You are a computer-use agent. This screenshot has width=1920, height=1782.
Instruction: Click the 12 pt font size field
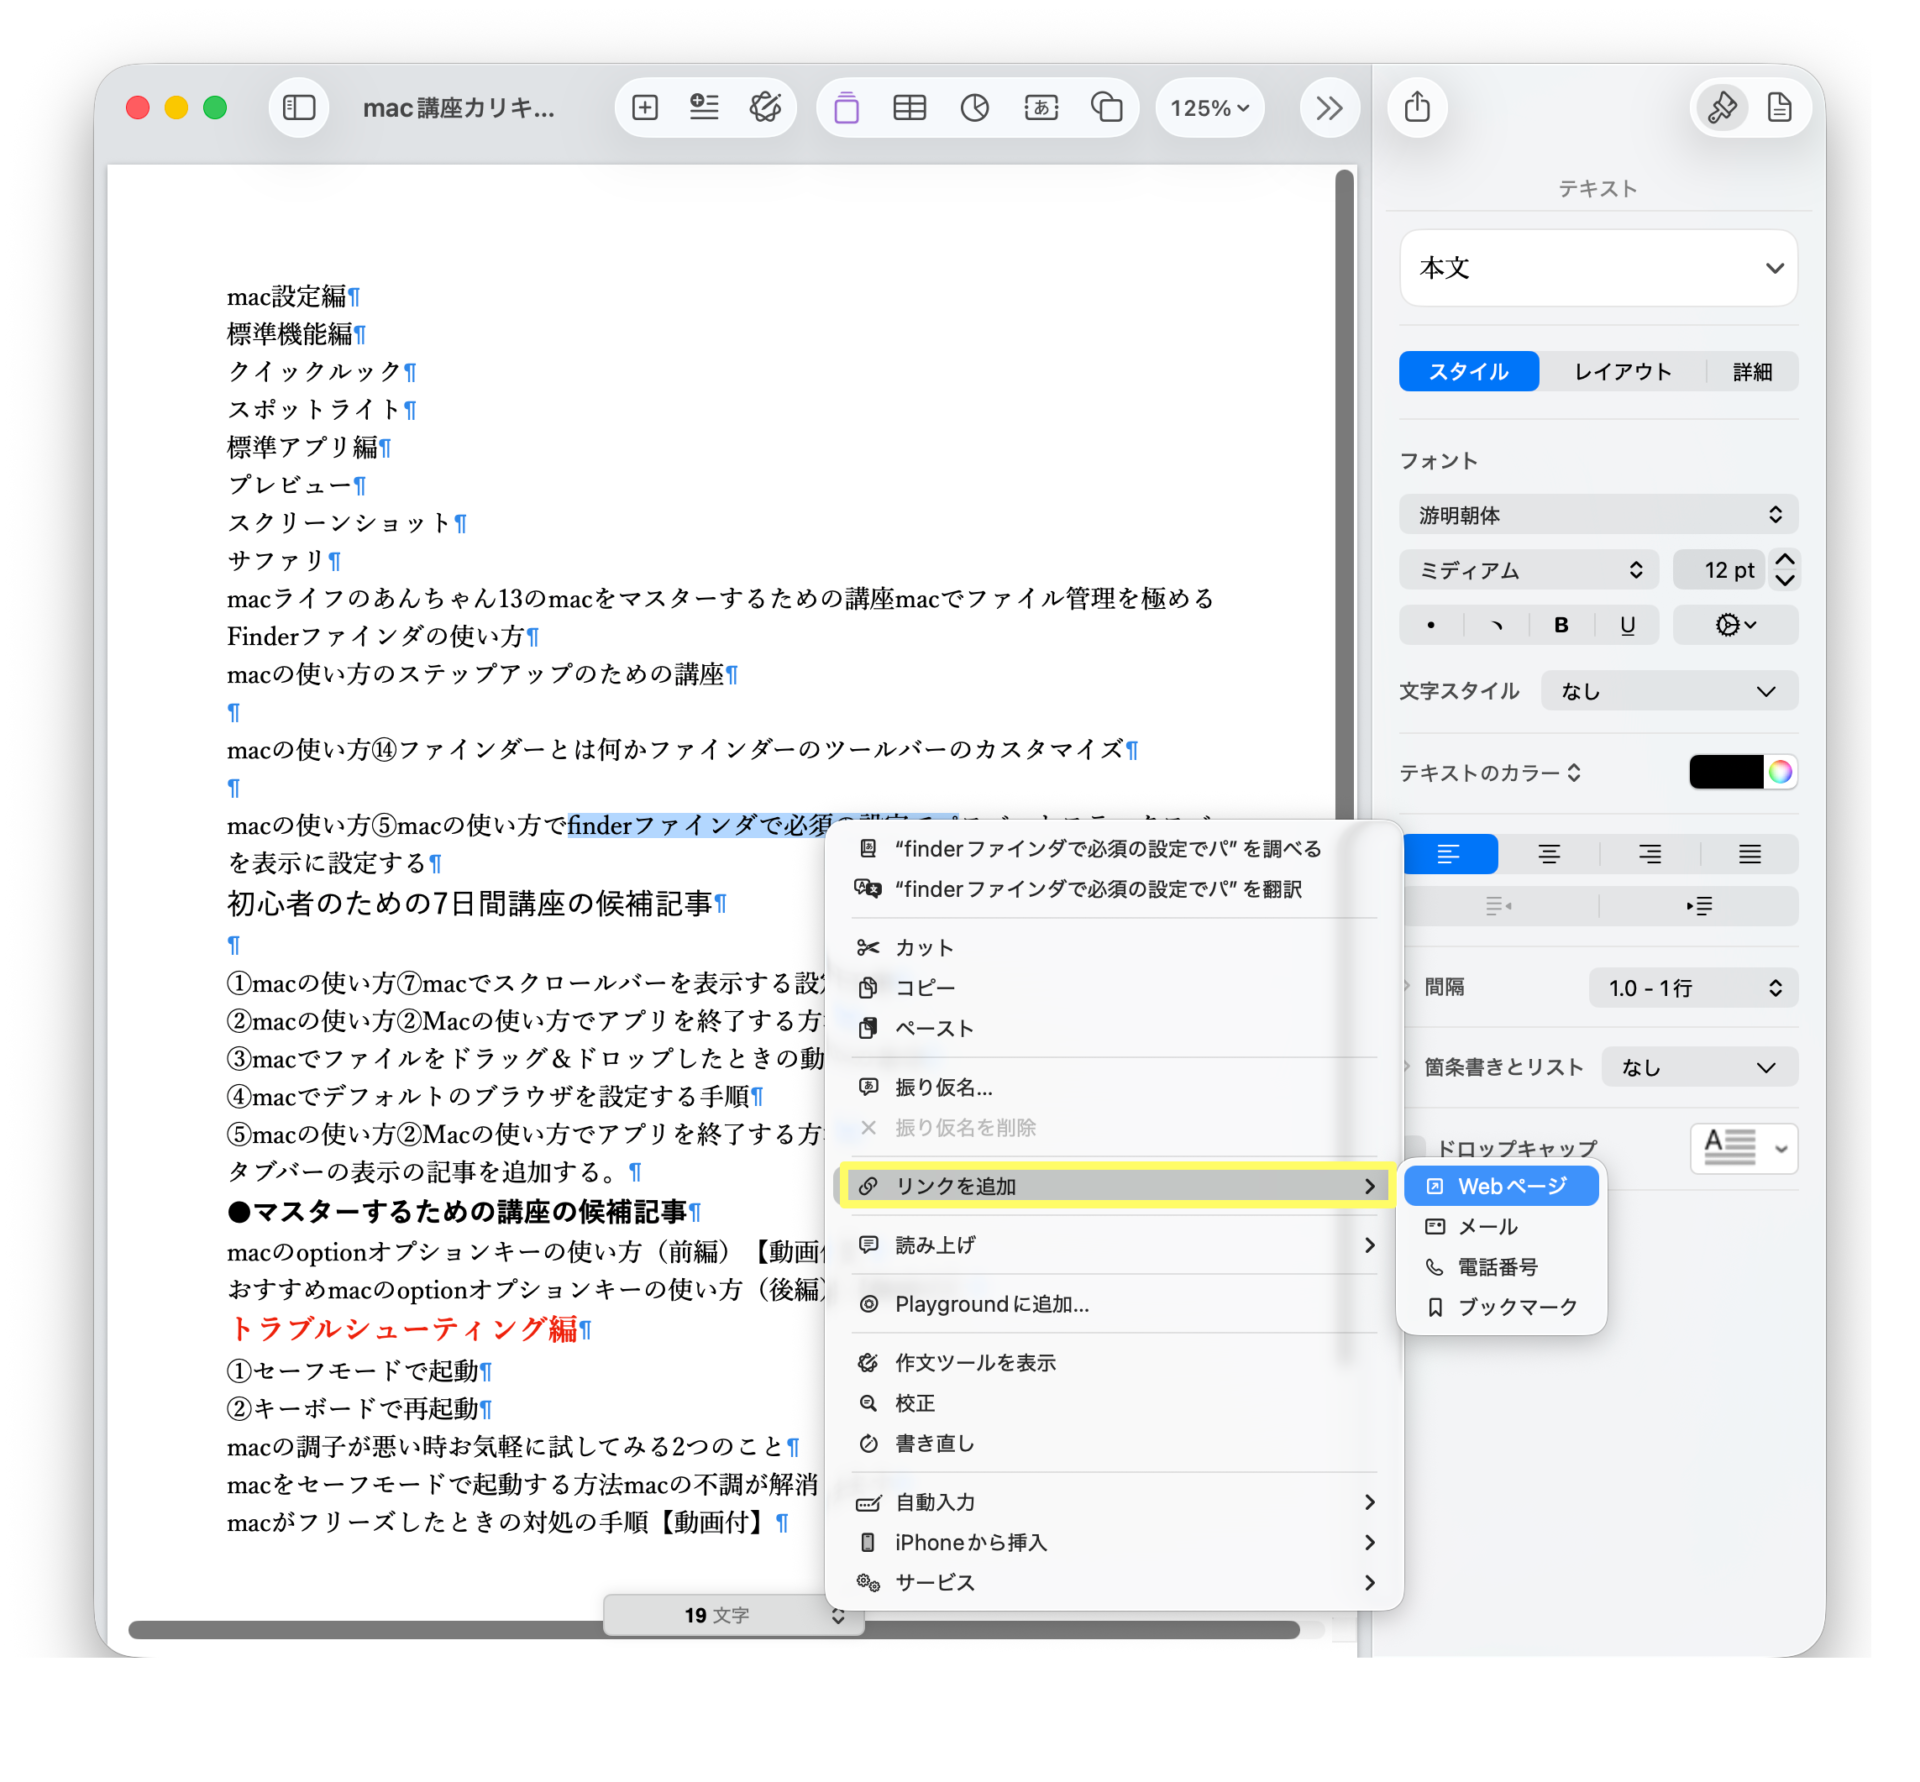(1719, 570)
